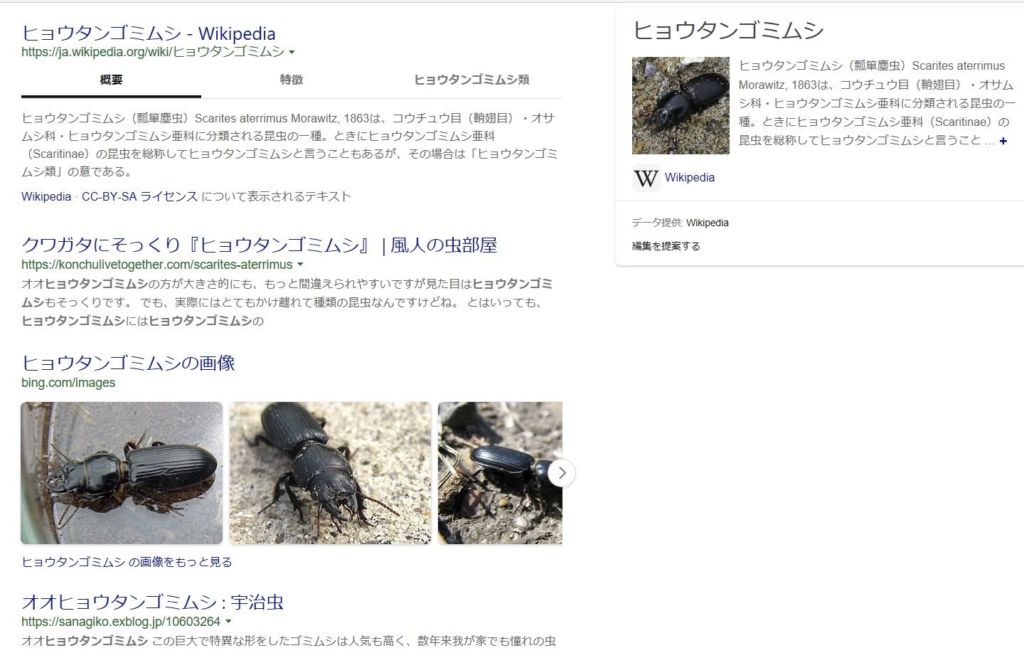This screenshot has width=1024, height=653.
Task: Open the first beetle image on gray surface
Action: (x=121, y=473)
